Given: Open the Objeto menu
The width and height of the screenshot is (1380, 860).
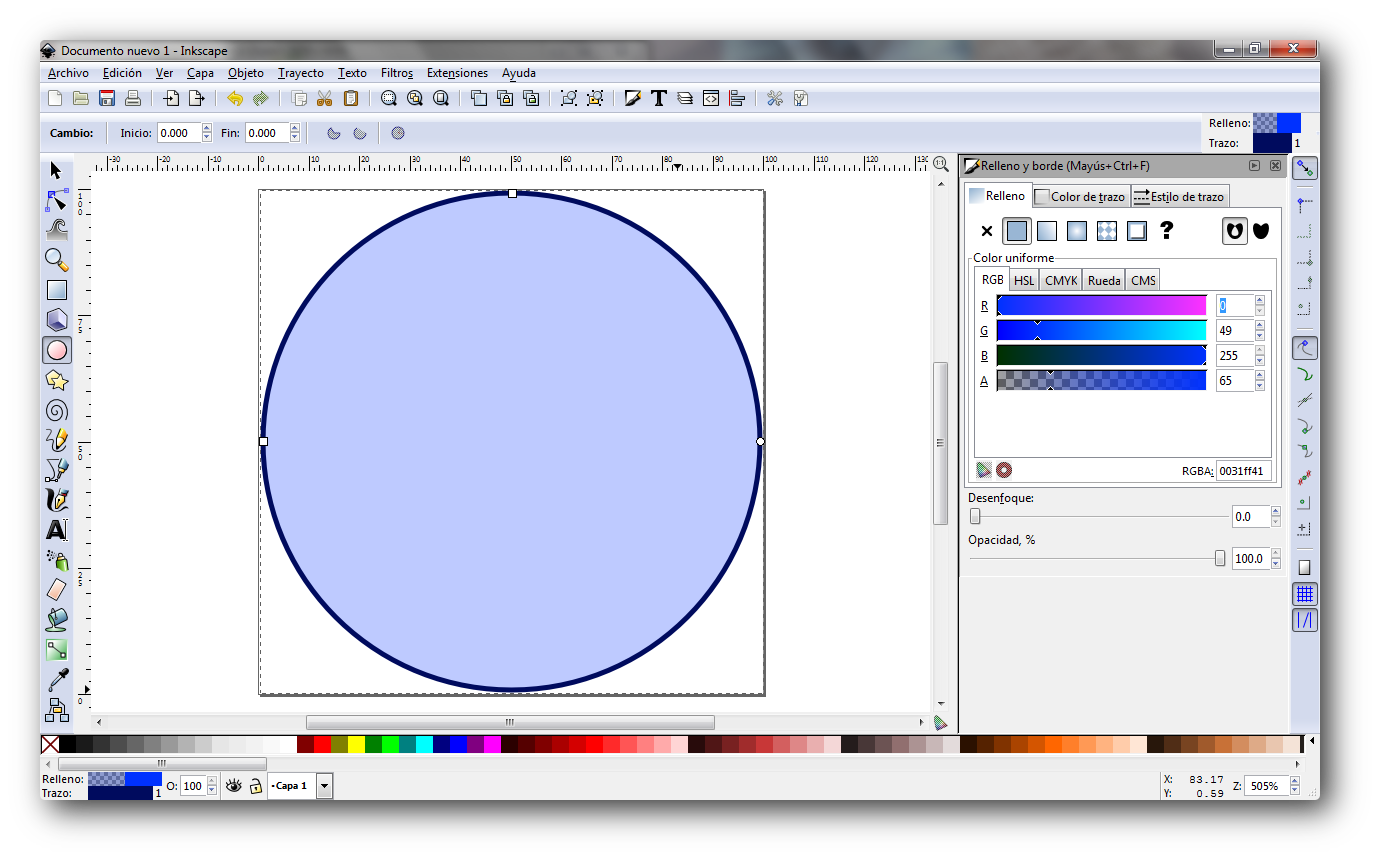Looking at the screenshot, I should click(x=246, y=73).
